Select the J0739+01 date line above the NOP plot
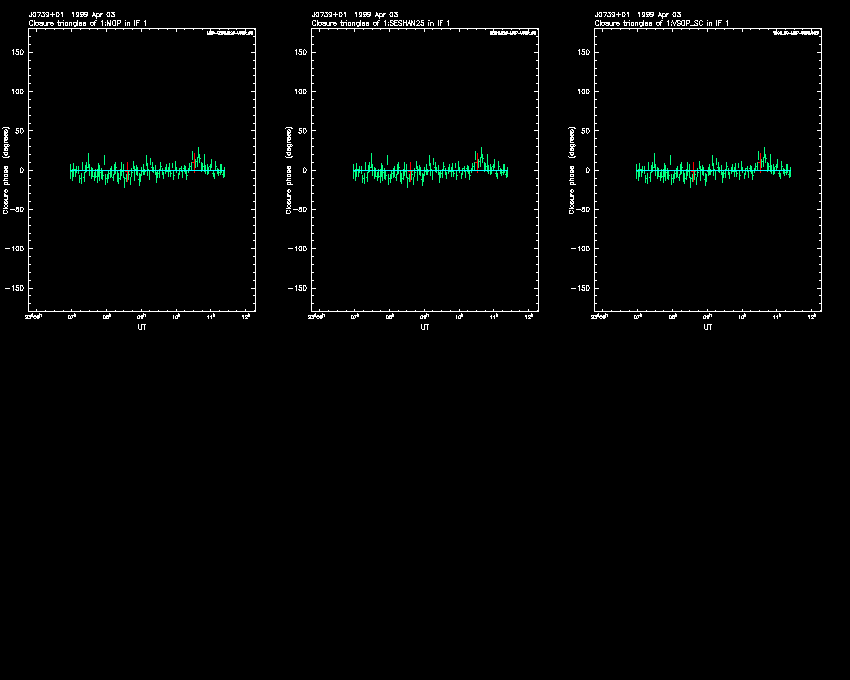The image size is (850, 680). click(x=72, y=15)
